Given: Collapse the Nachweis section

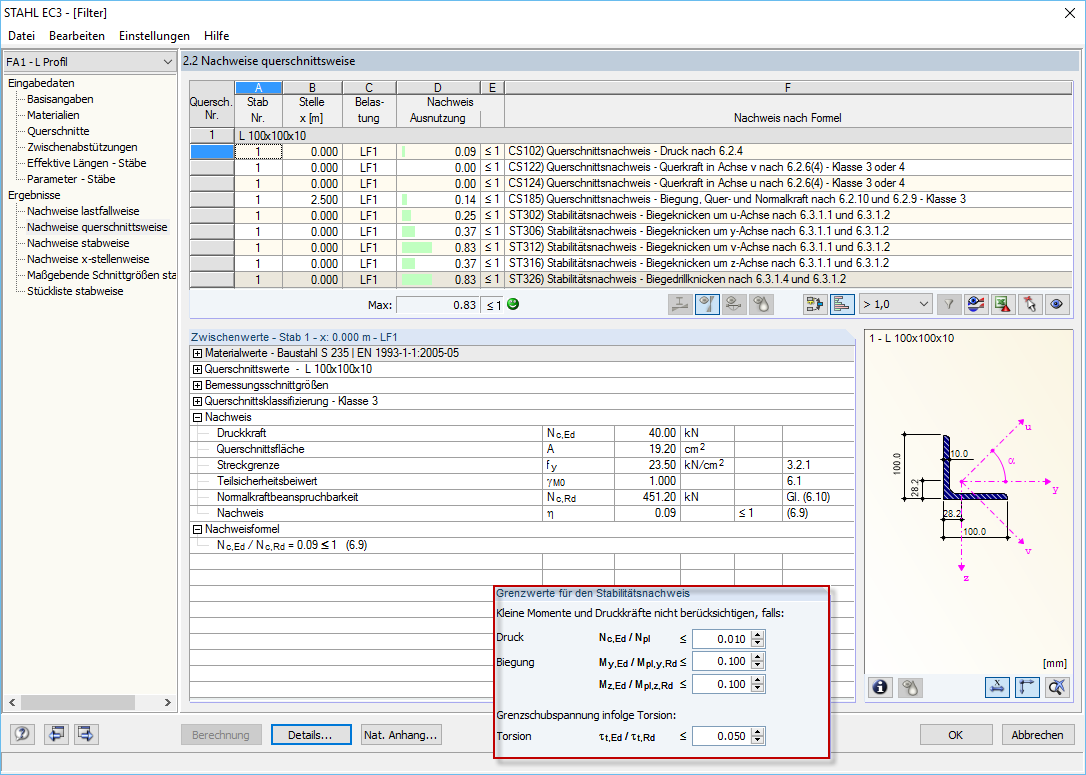Looking at the screenshot, I should [x=197, y=418].
